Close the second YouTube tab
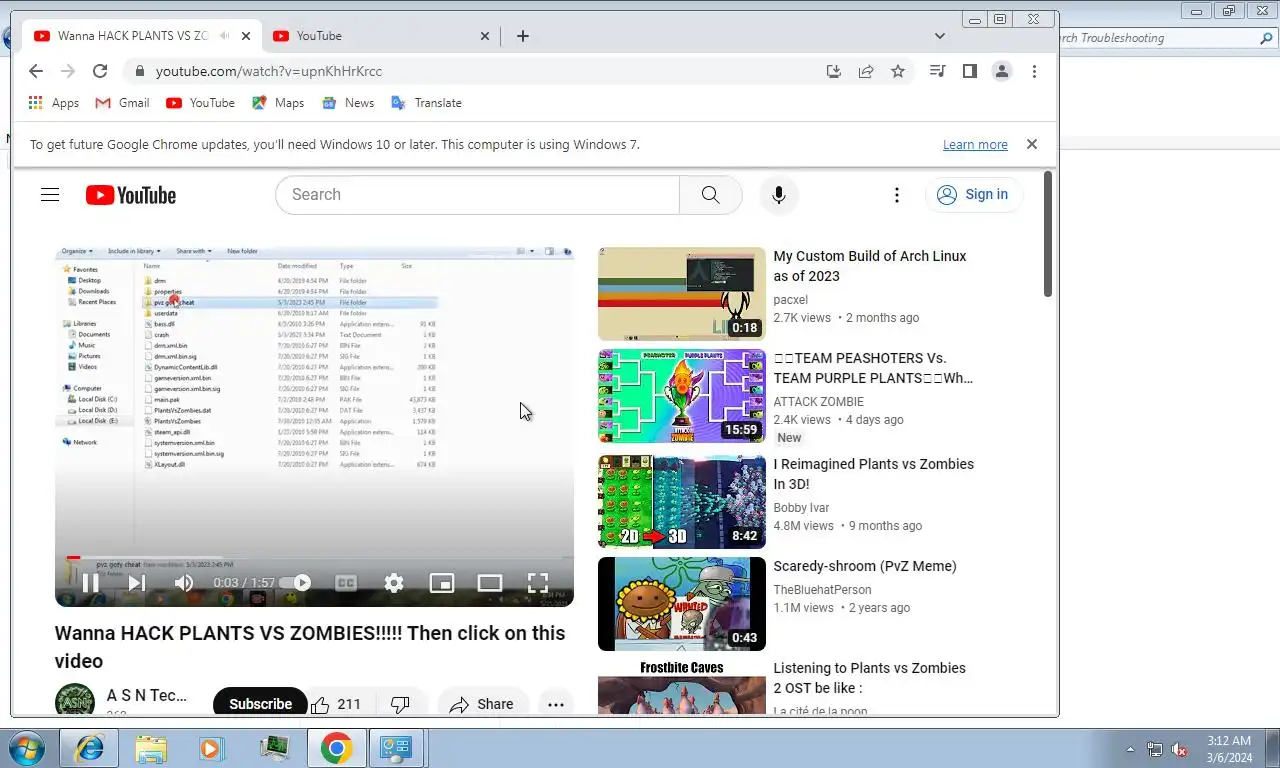 coord(485,36)
